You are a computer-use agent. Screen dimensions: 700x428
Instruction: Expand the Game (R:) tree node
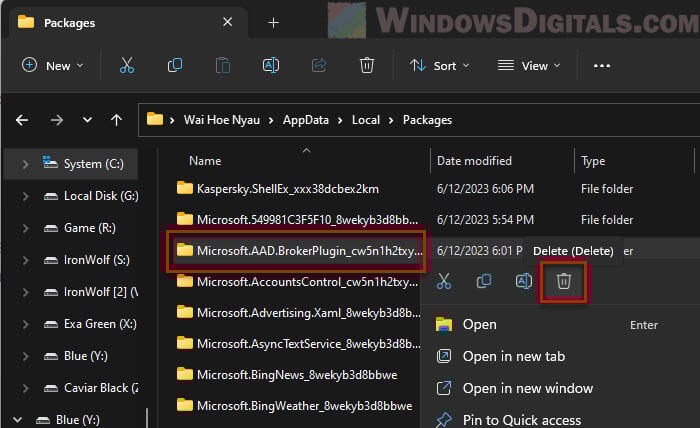pyautogui.click(x=25, y=229)
